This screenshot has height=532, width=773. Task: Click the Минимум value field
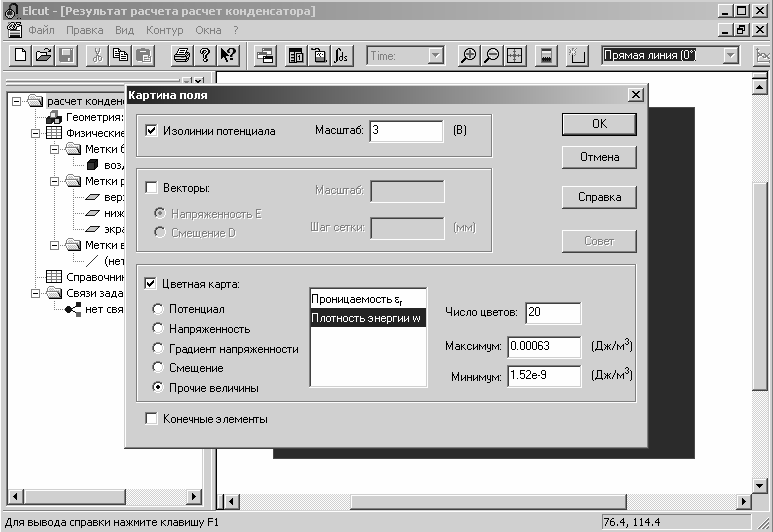(x=544, y=376)
